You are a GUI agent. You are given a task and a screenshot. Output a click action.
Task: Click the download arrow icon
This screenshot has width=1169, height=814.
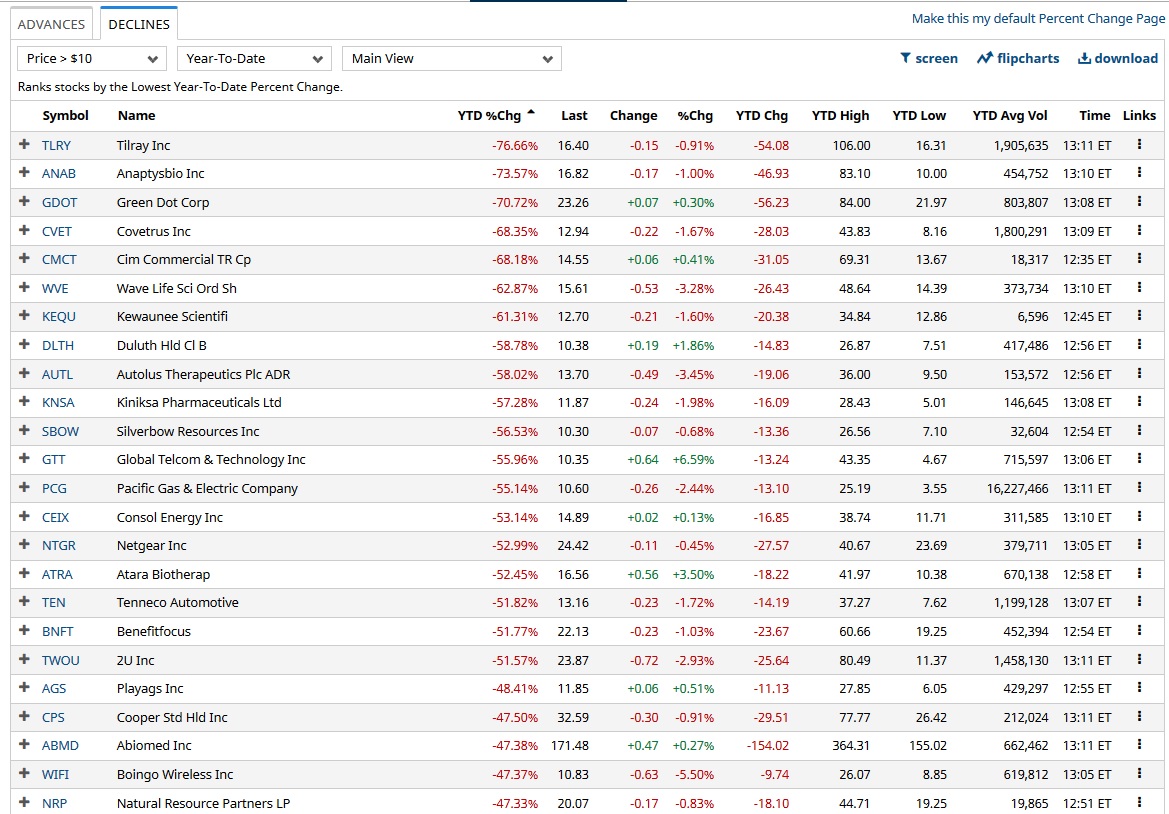coord(1084,58)
